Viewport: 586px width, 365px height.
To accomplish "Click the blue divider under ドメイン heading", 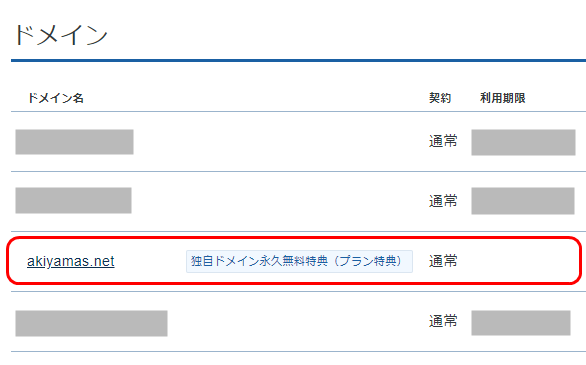I will 298,60.
